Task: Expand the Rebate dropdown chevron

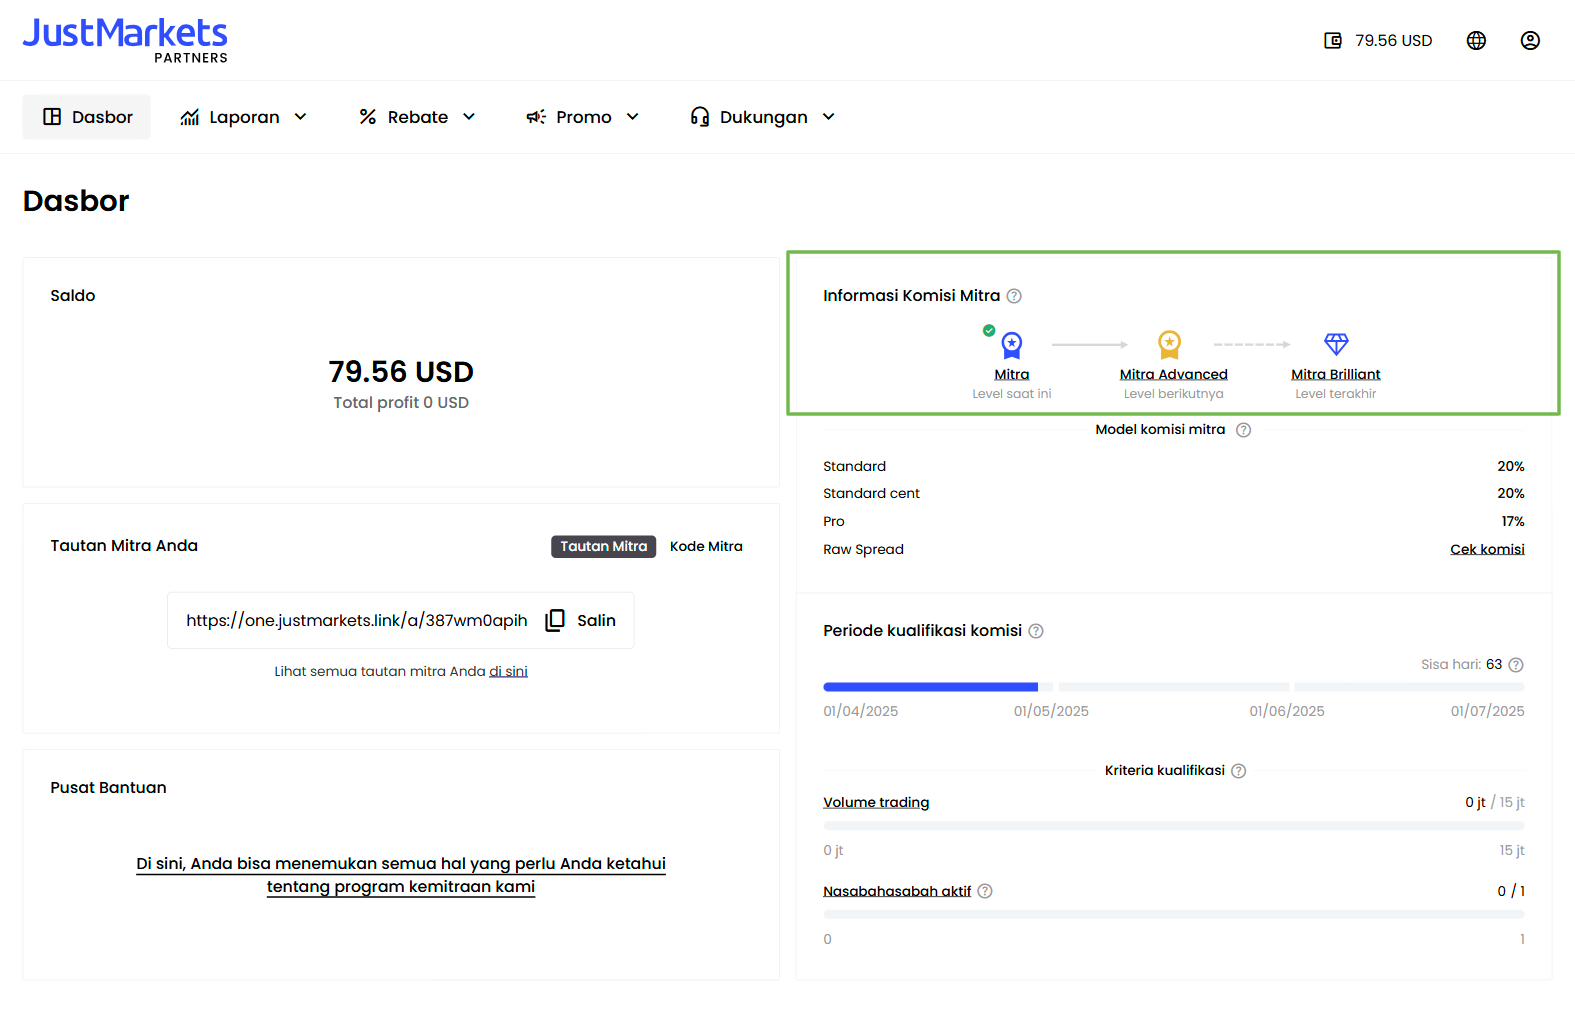Action: 469,117
